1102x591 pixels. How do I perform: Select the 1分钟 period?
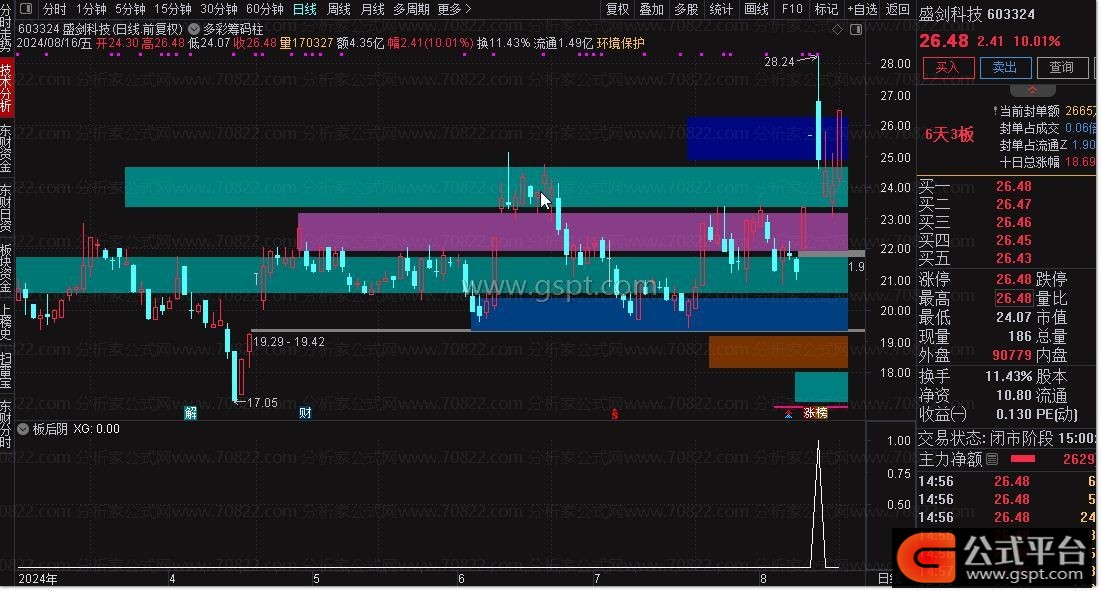[91, 9]
